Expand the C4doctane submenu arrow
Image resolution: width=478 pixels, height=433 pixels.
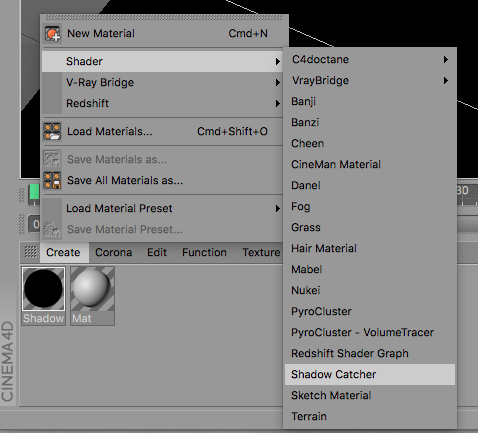click(446, 60)
